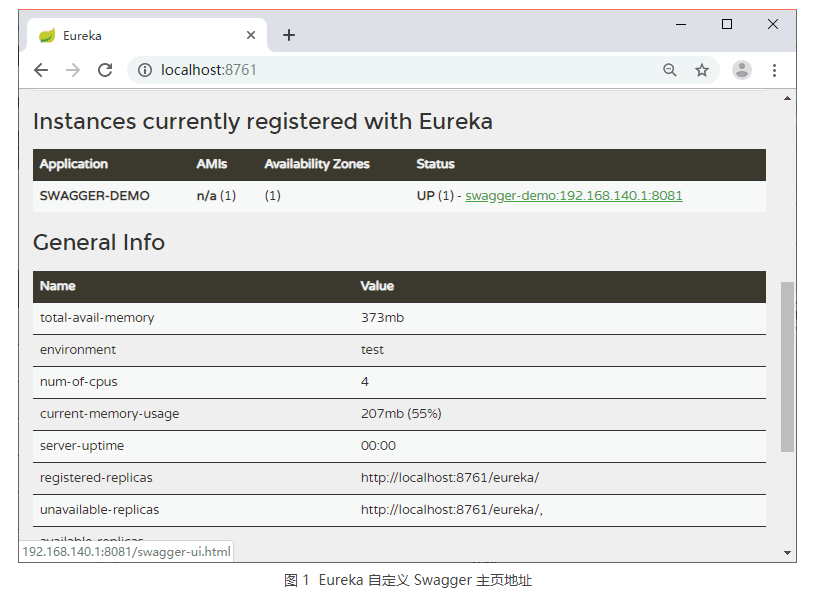Click the registered-replicas row name
The image size is (817, 605).
(96, 477)
